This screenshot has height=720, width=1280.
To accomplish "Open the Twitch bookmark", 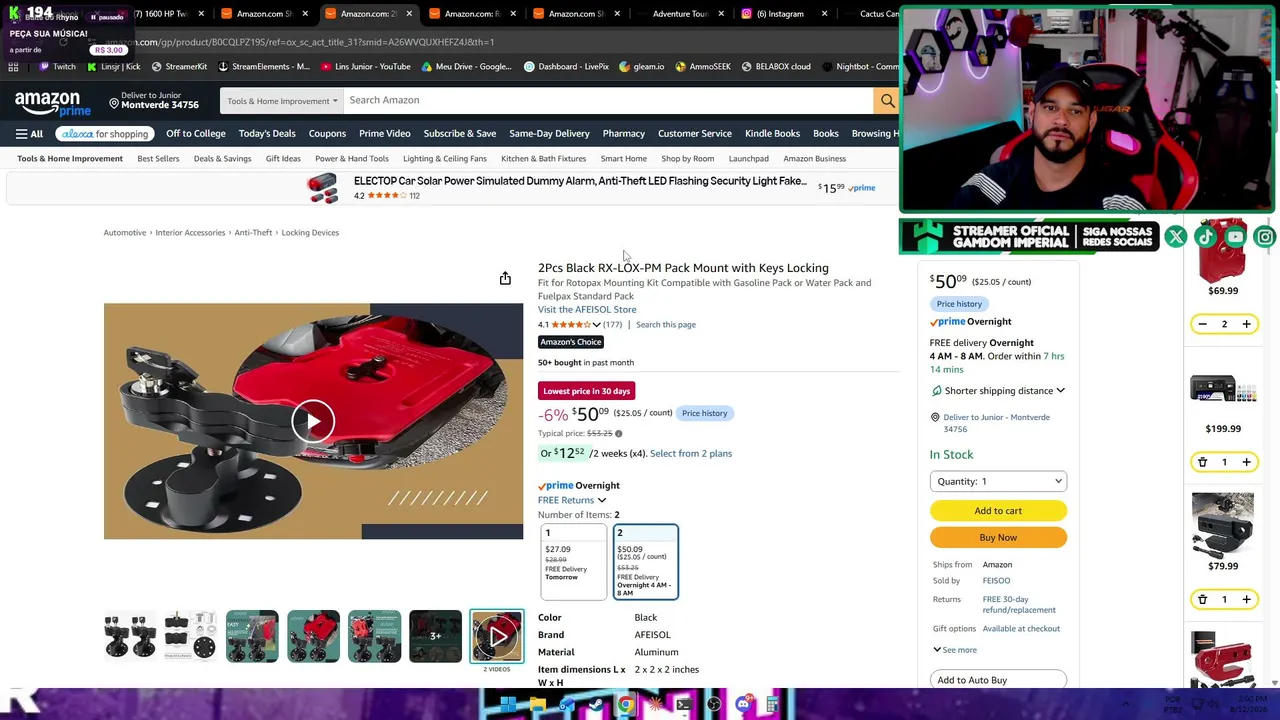I will pyautogui.click(x=57, y=67).
